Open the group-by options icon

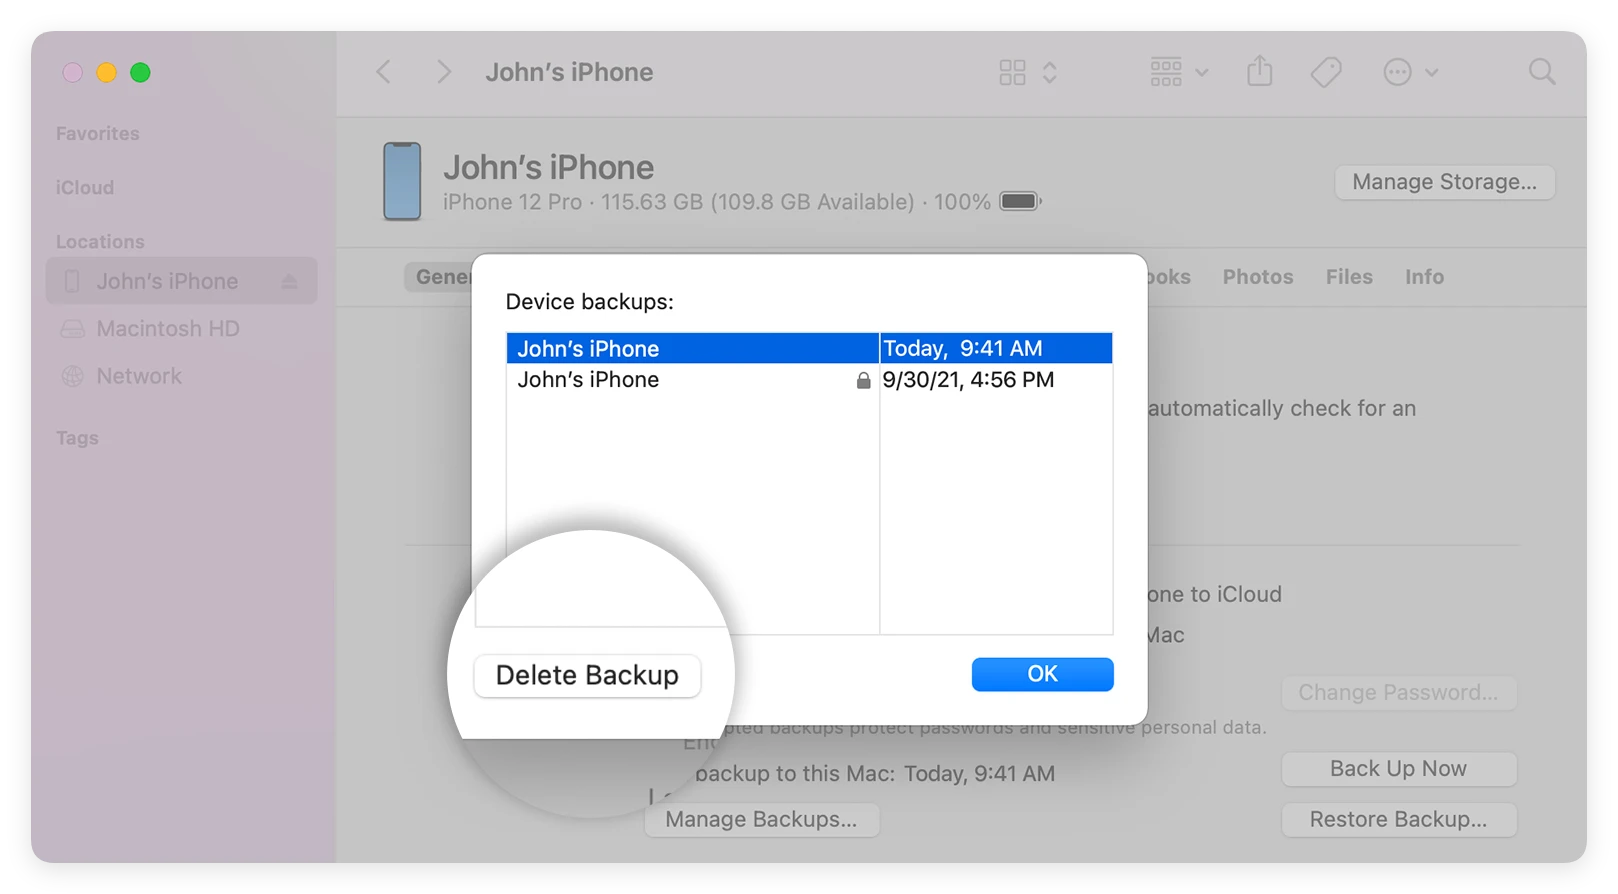point(1166,72)
